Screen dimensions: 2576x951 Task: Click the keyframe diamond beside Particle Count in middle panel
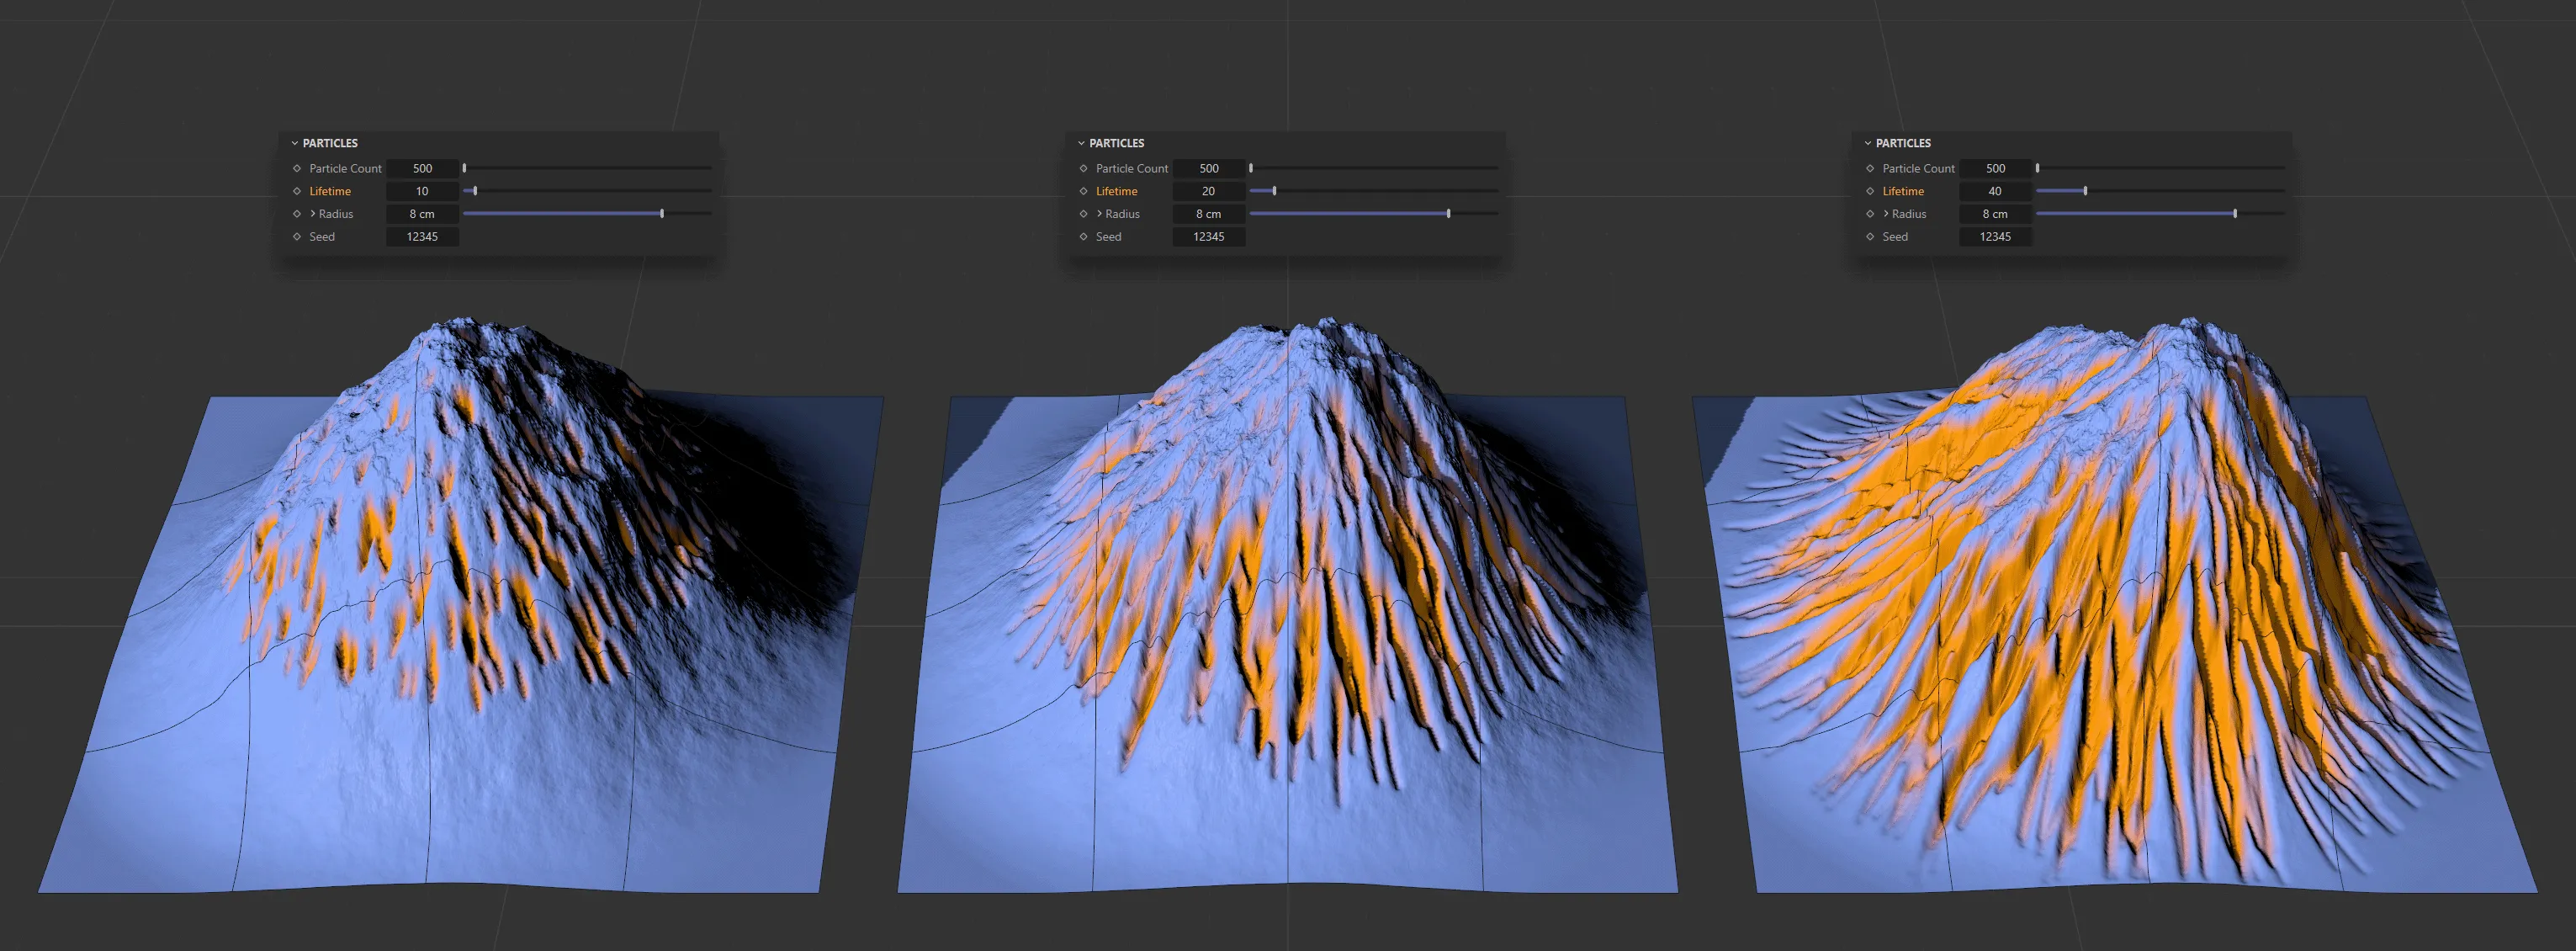click(1084, 168)
